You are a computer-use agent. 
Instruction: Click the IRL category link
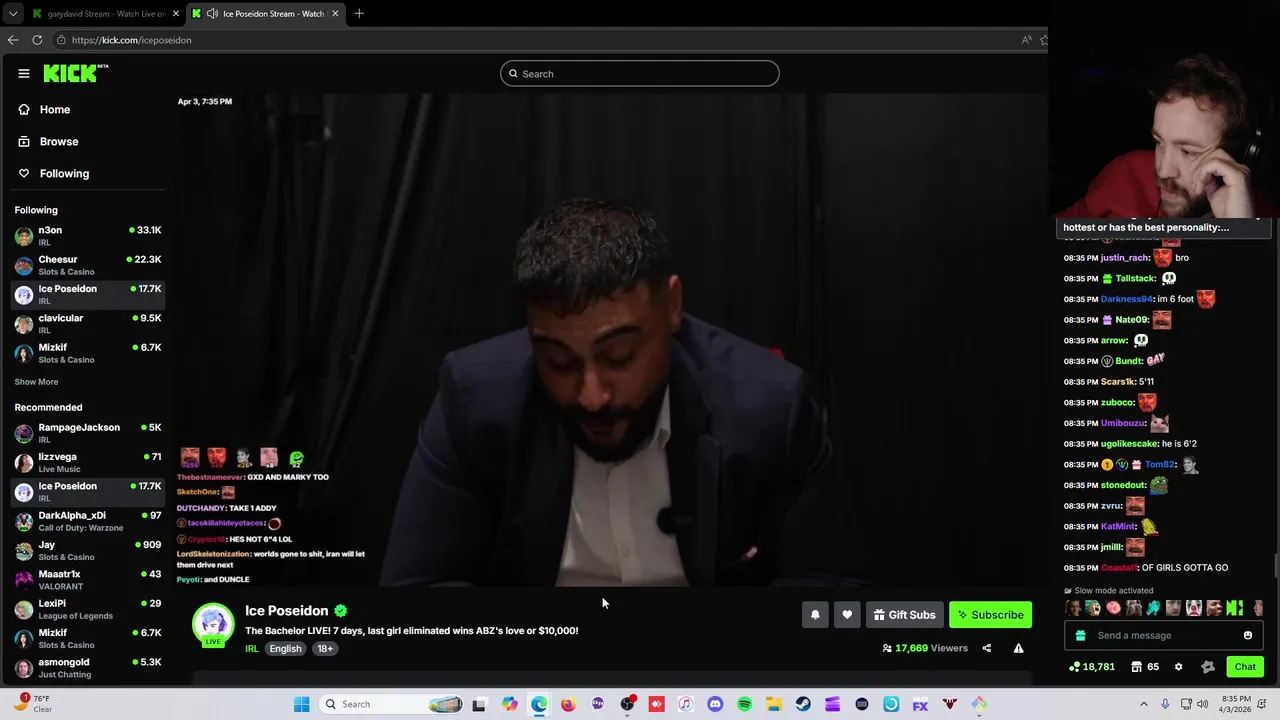click(x=252, y=649)
